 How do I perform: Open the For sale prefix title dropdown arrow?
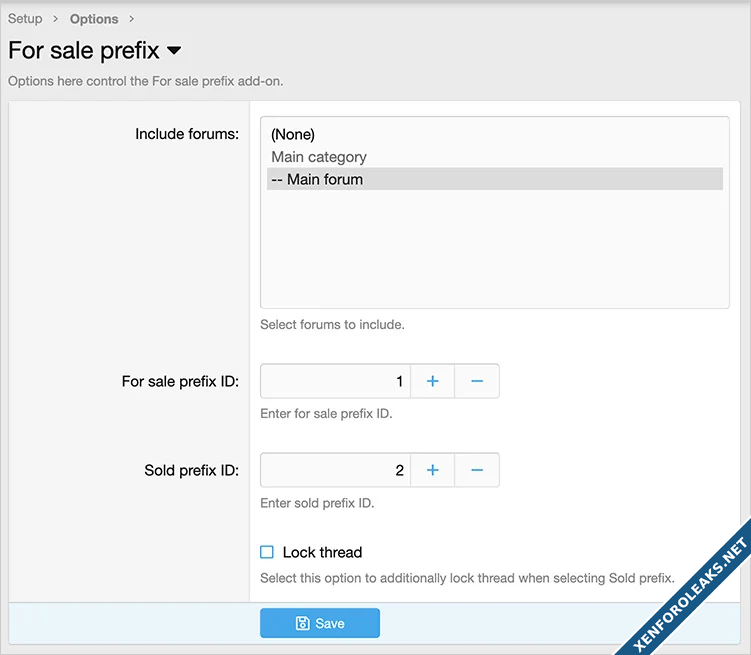coord(174,50)
